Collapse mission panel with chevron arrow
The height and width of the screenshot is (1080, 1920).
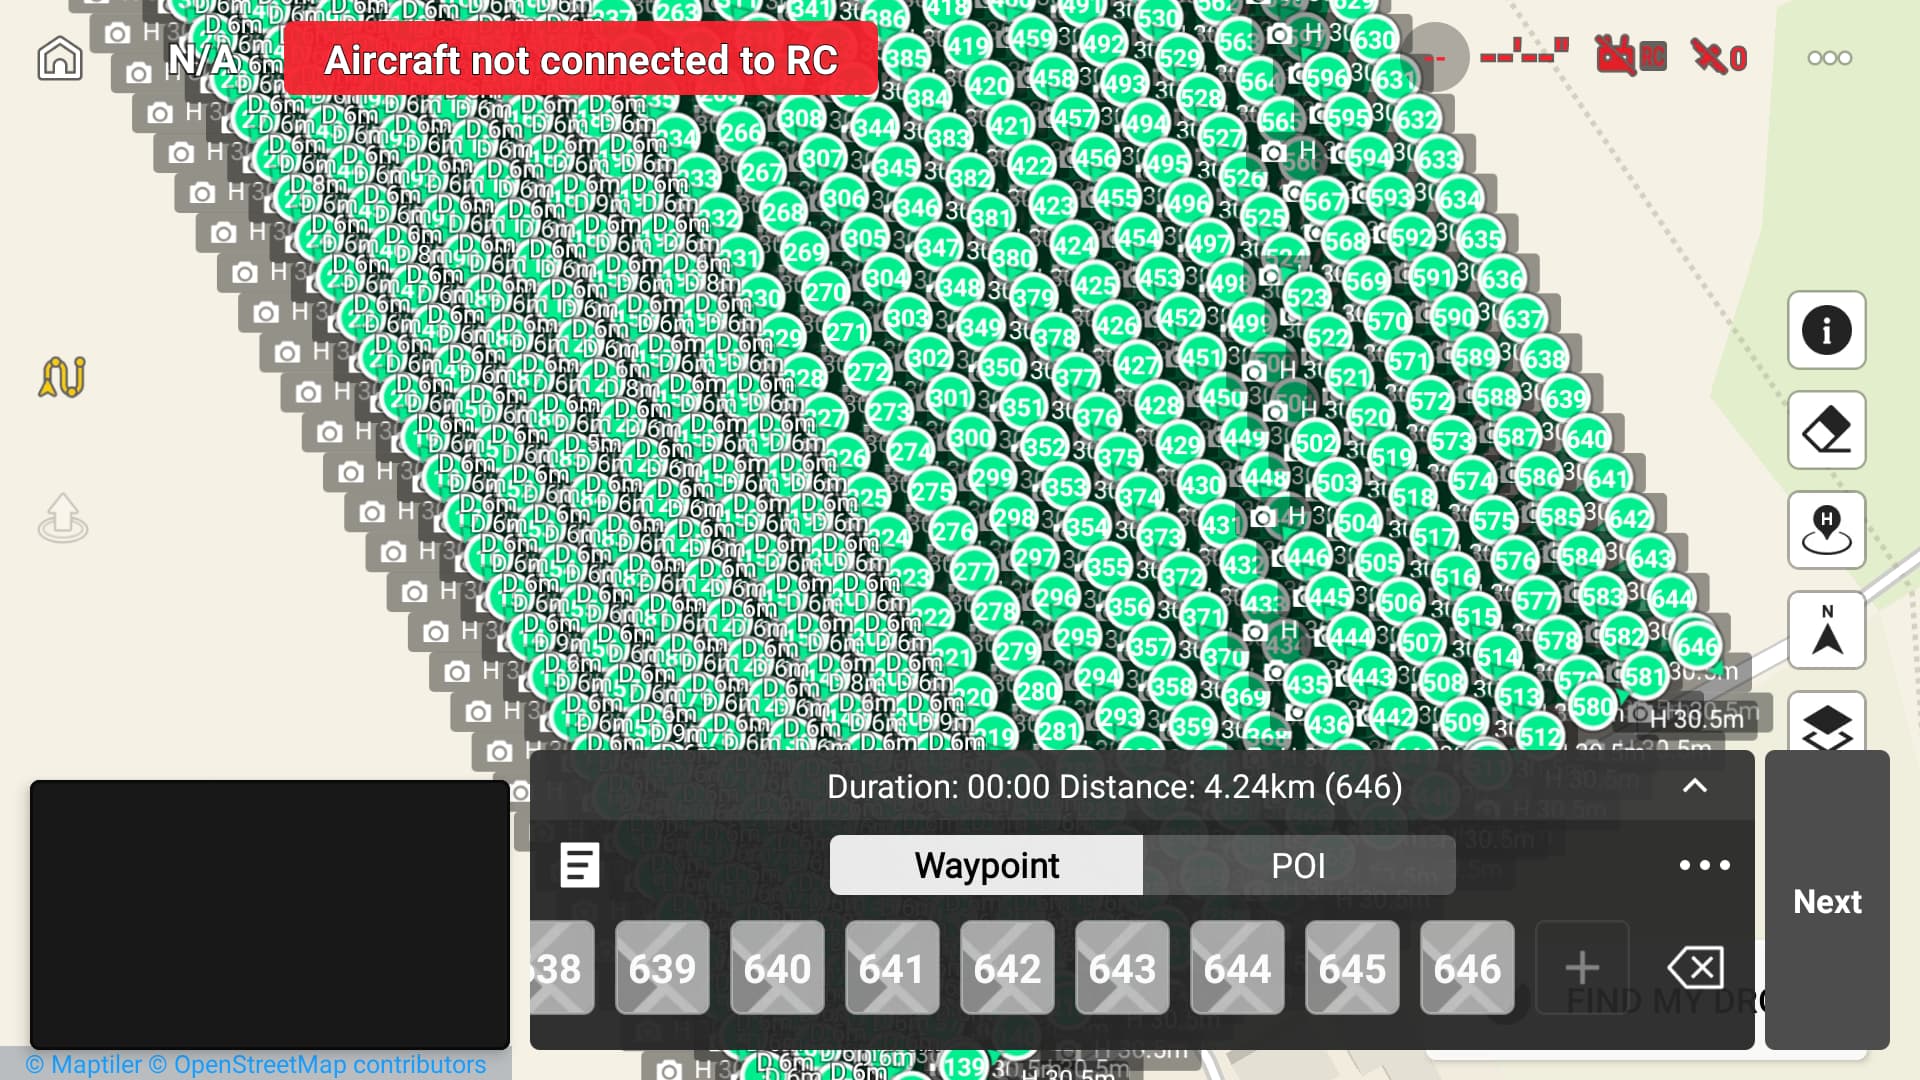click(x=1694, y=786)
